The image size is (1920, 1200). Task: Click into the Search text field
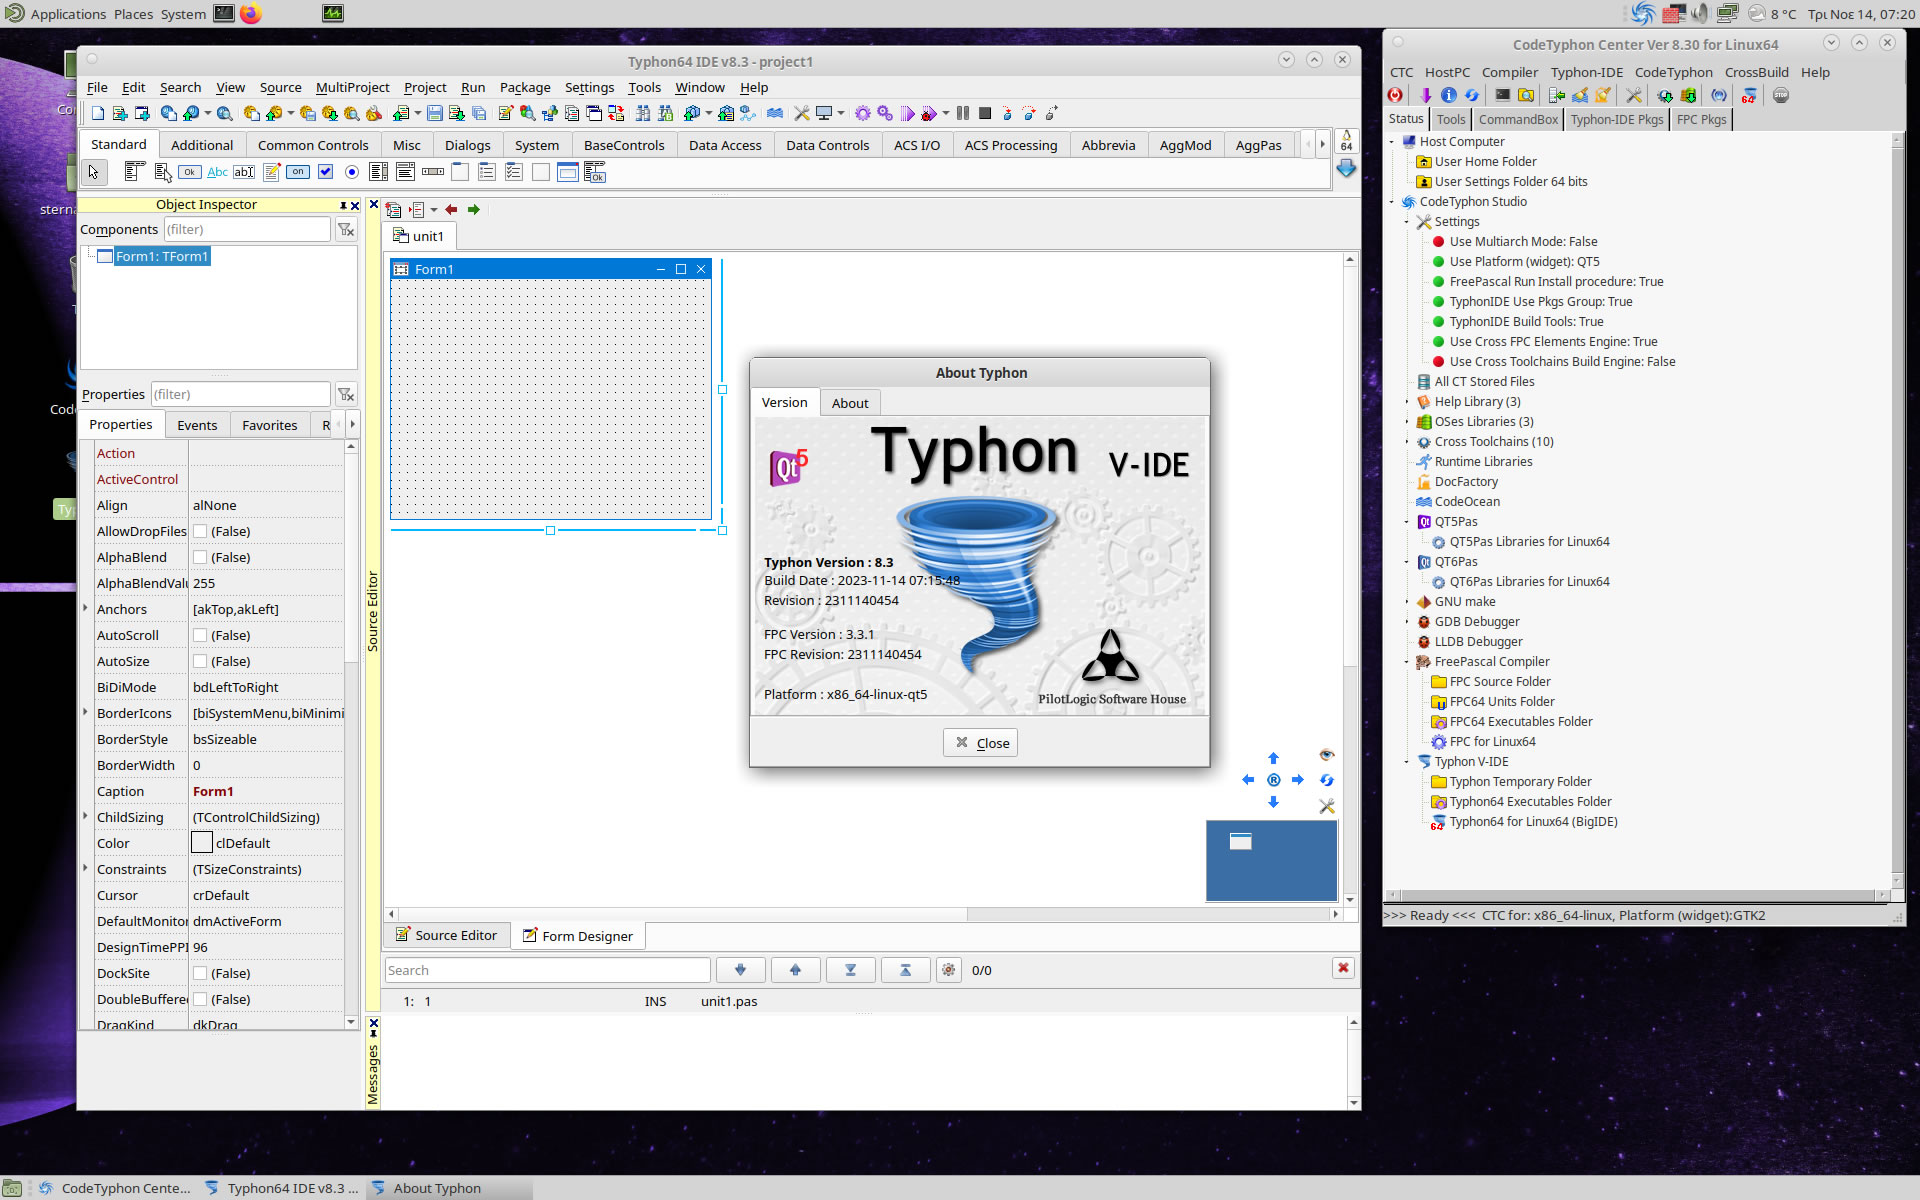[x=548, y=970]
